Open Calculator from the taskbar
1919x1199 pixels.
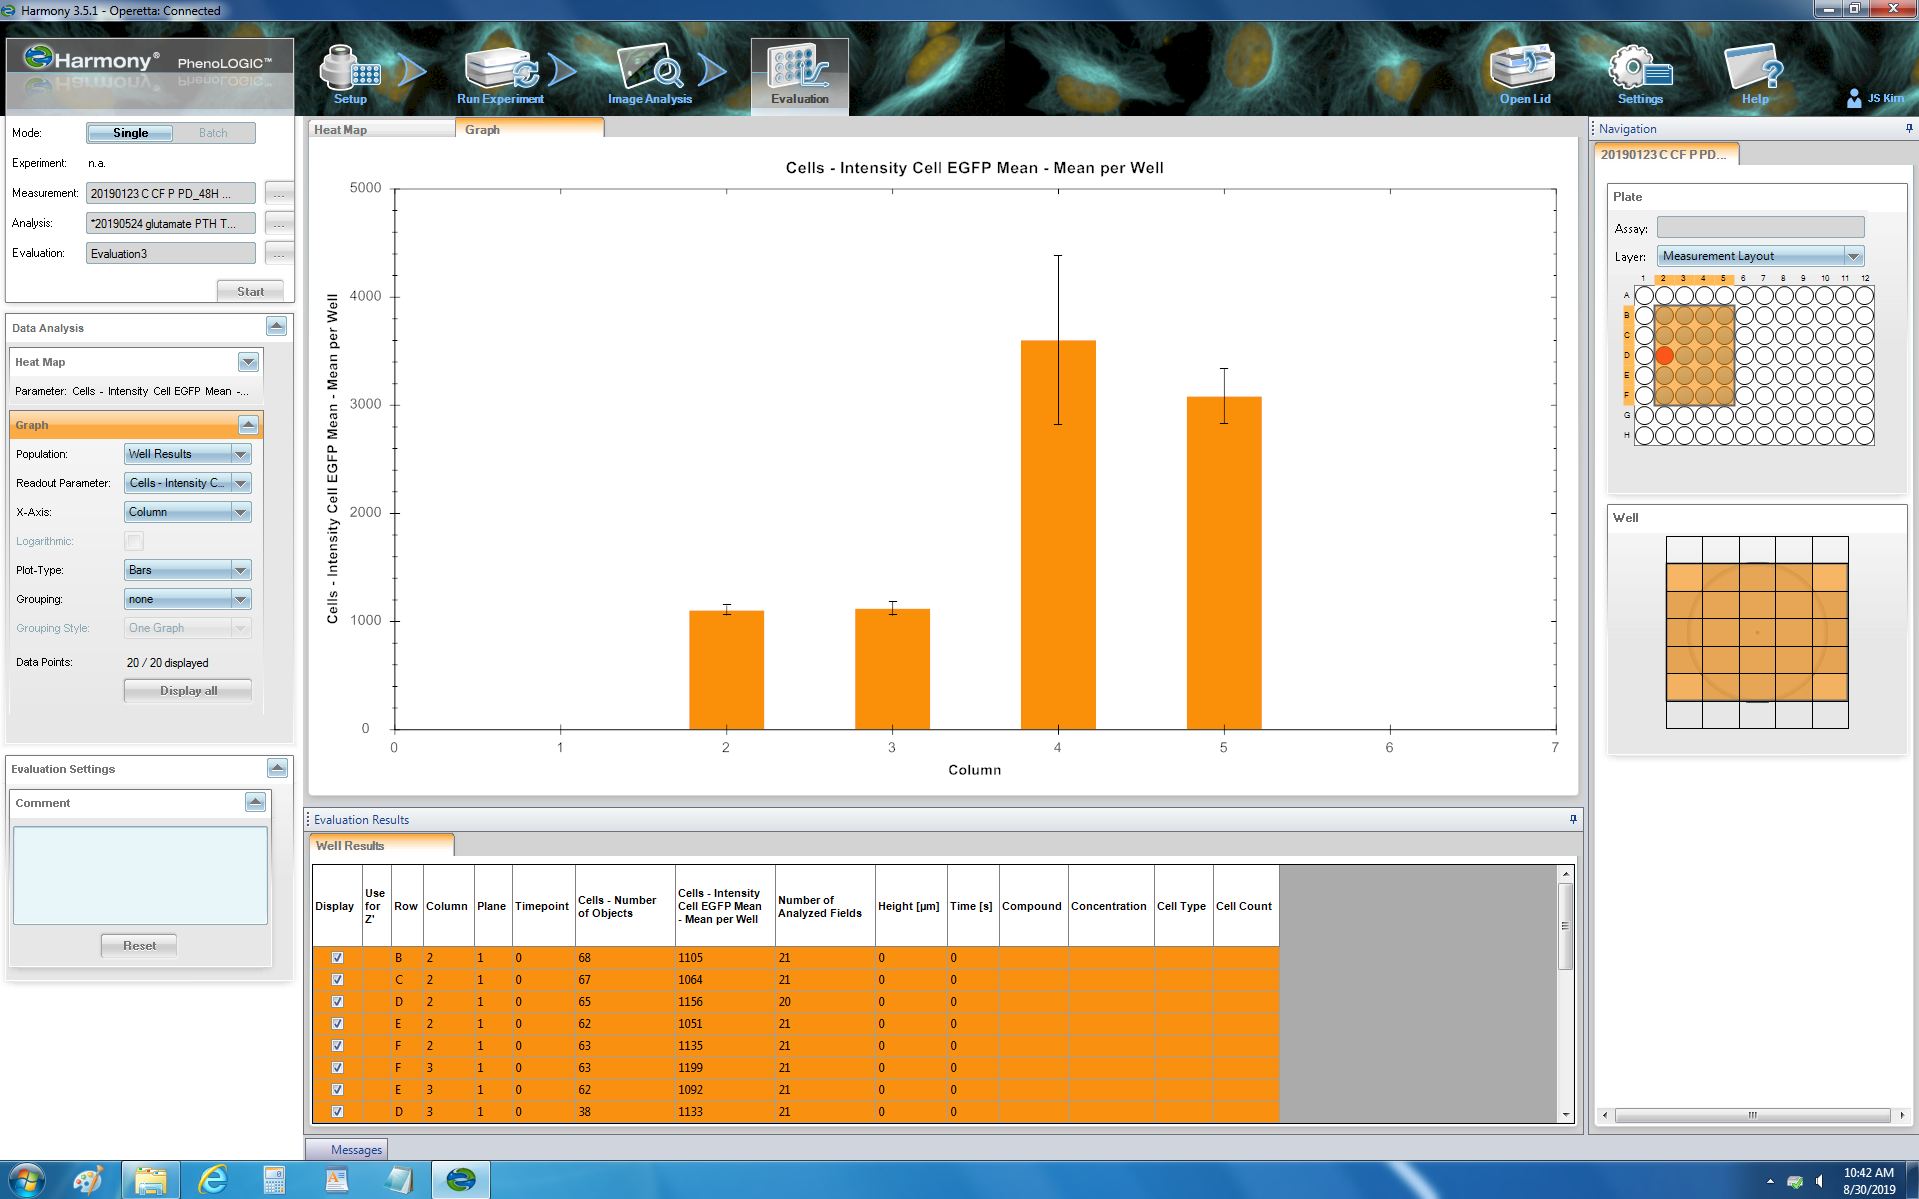[274, 1180]
